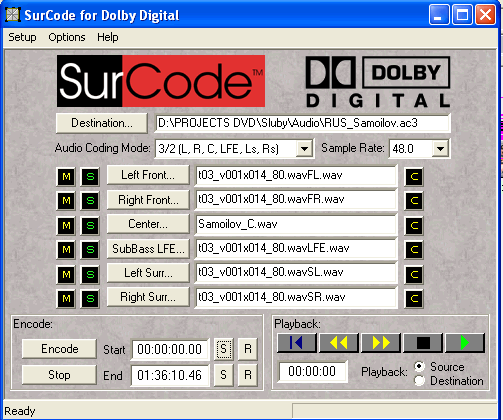Open the Setup menu
Viewport: 503px width, 420px height.
tap(22, 37)
